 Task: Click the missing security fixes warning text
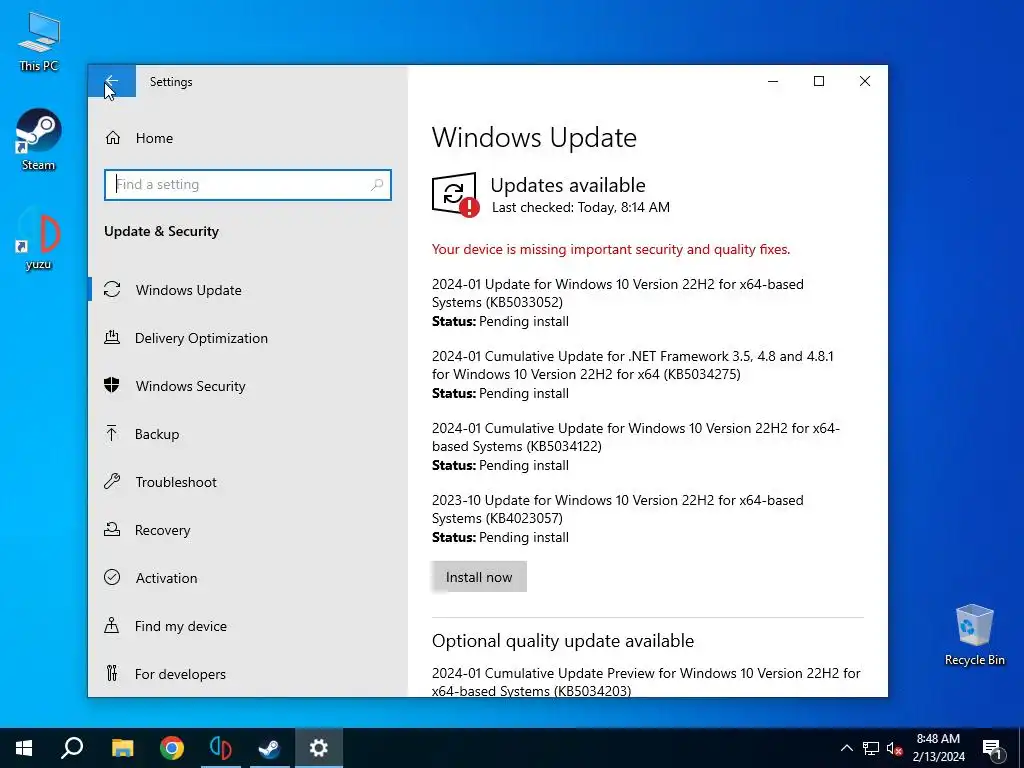click(x=611, y=249)
